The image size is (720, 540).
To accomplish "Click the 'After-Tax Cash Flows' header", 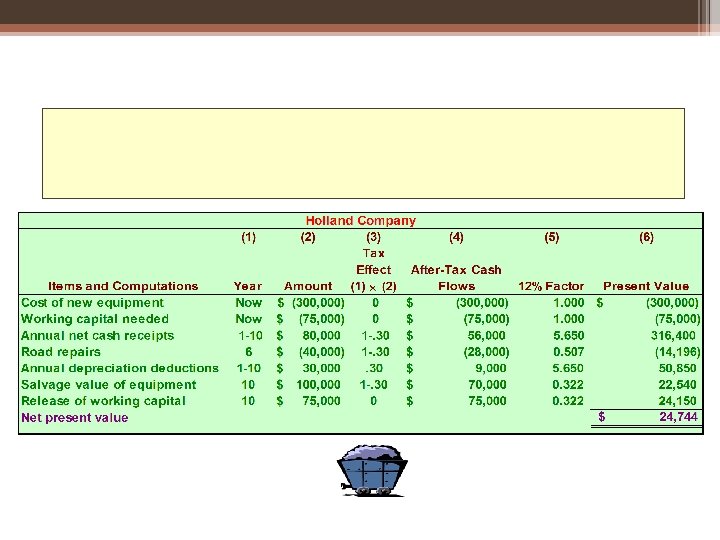I will 456,278.
